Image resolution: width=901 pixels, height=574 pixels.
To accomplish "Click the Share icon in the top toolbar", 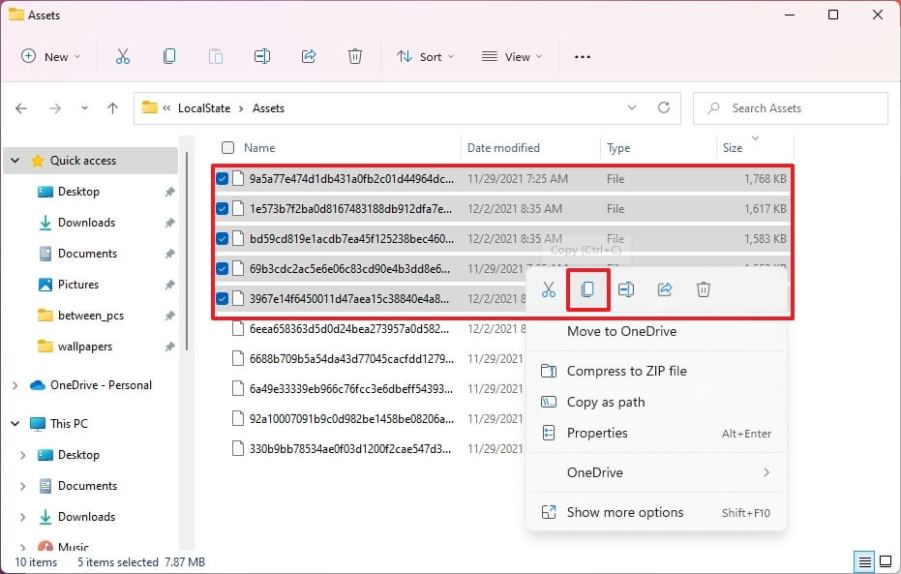I will click(309, 56).
